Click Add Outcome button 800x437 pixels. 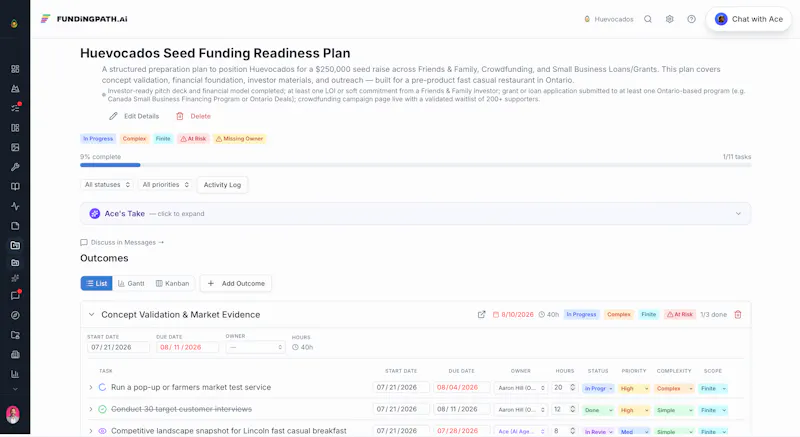(236, 284)
